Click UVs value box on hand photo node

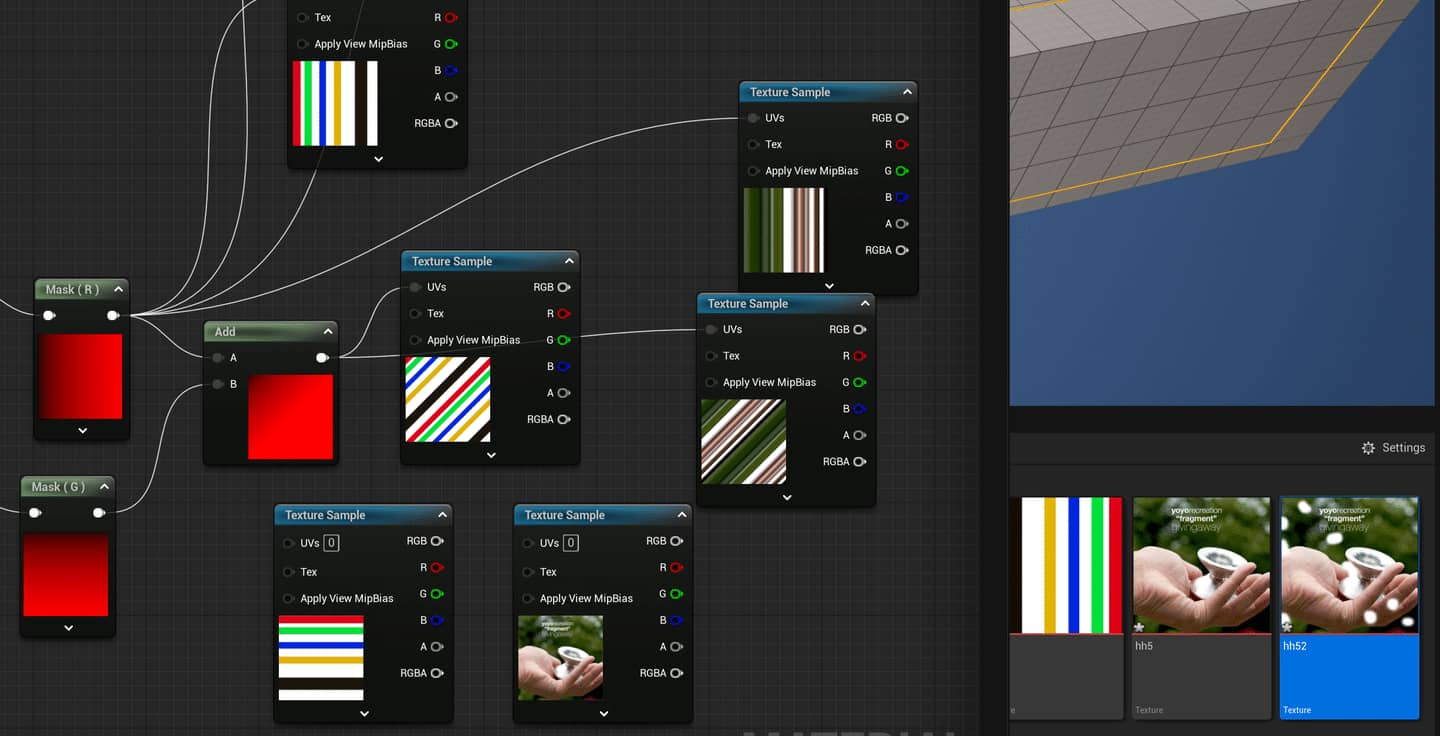click(x=570, y=543)
